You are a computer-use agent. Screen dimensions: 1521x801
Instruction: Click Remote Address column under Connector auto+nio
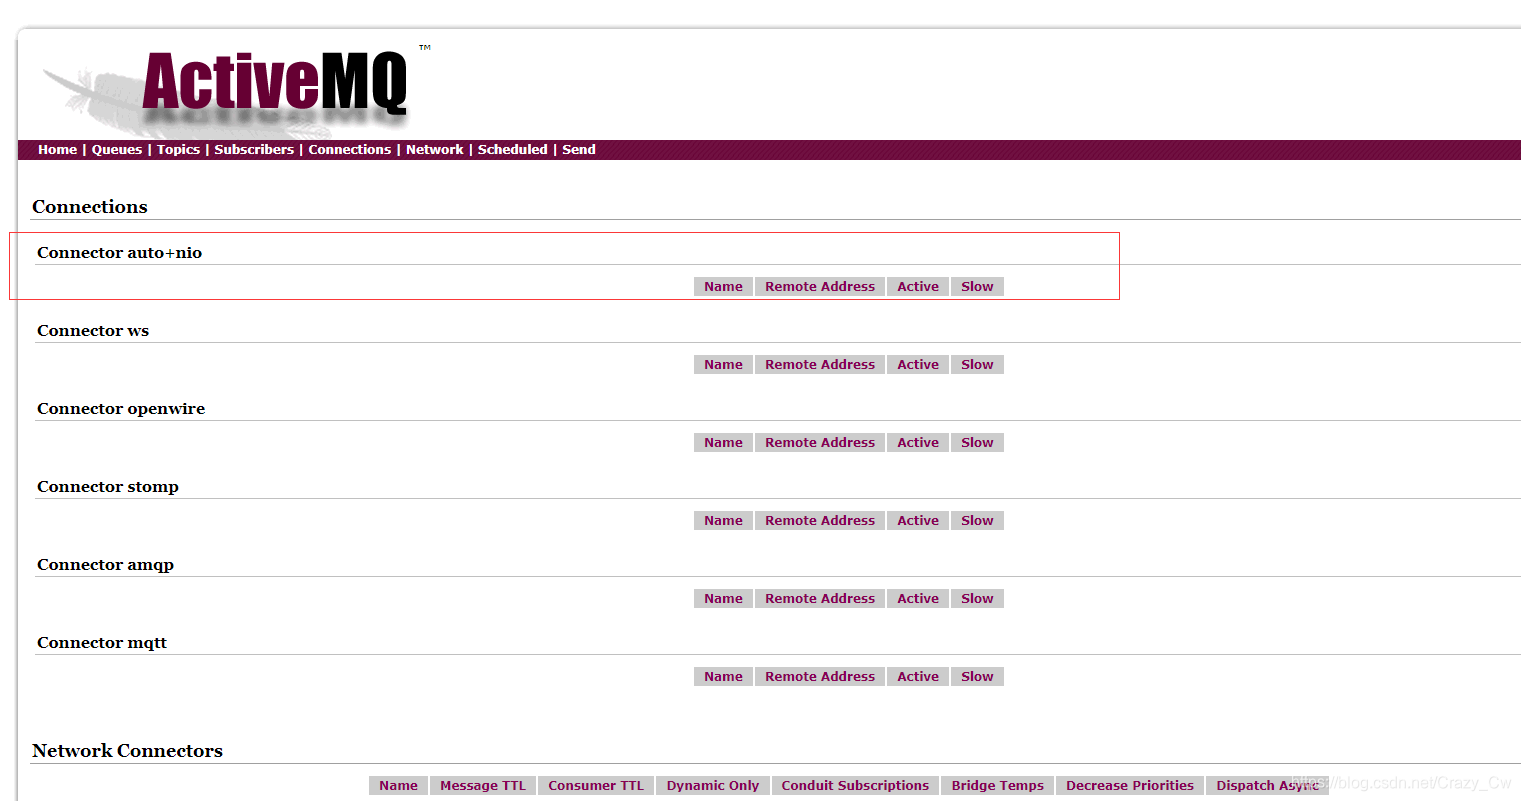[x=820, y=286]
